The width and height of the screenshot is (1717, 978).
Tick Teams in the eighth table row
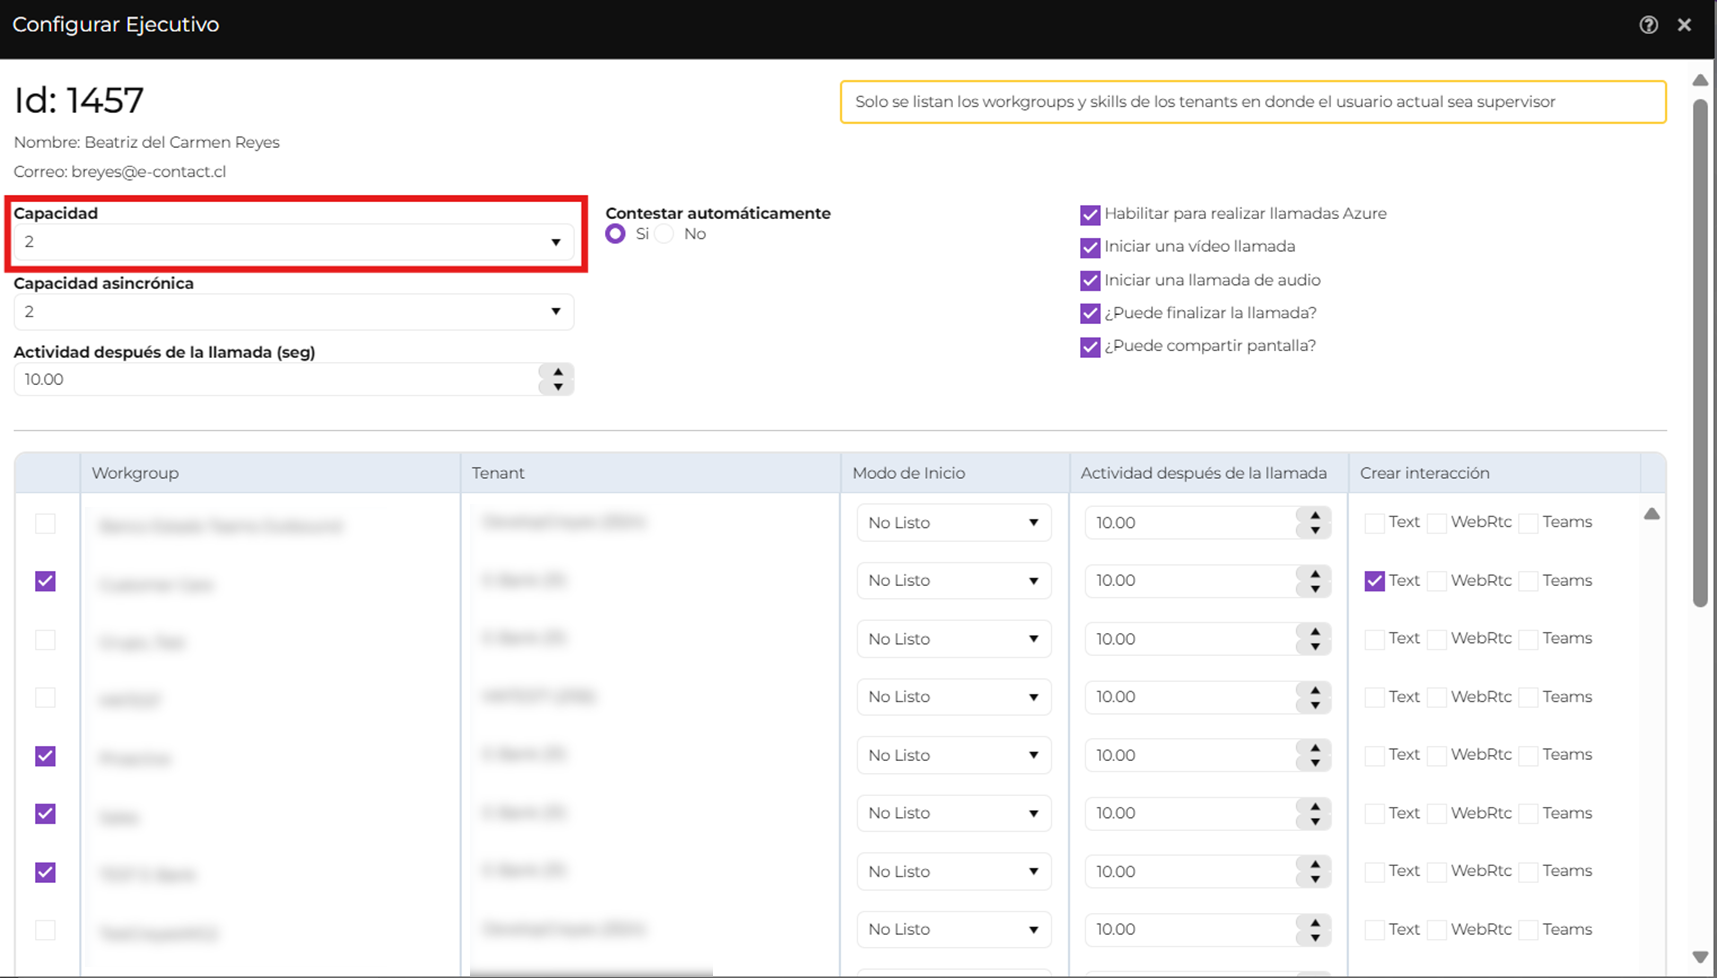point(1528,930)
